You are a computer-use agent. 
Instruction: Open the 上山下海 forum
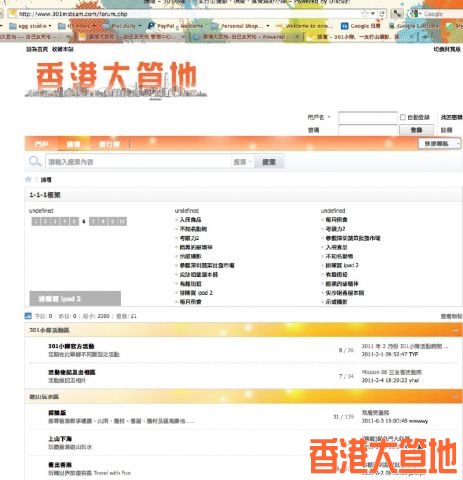pos(60,439)
